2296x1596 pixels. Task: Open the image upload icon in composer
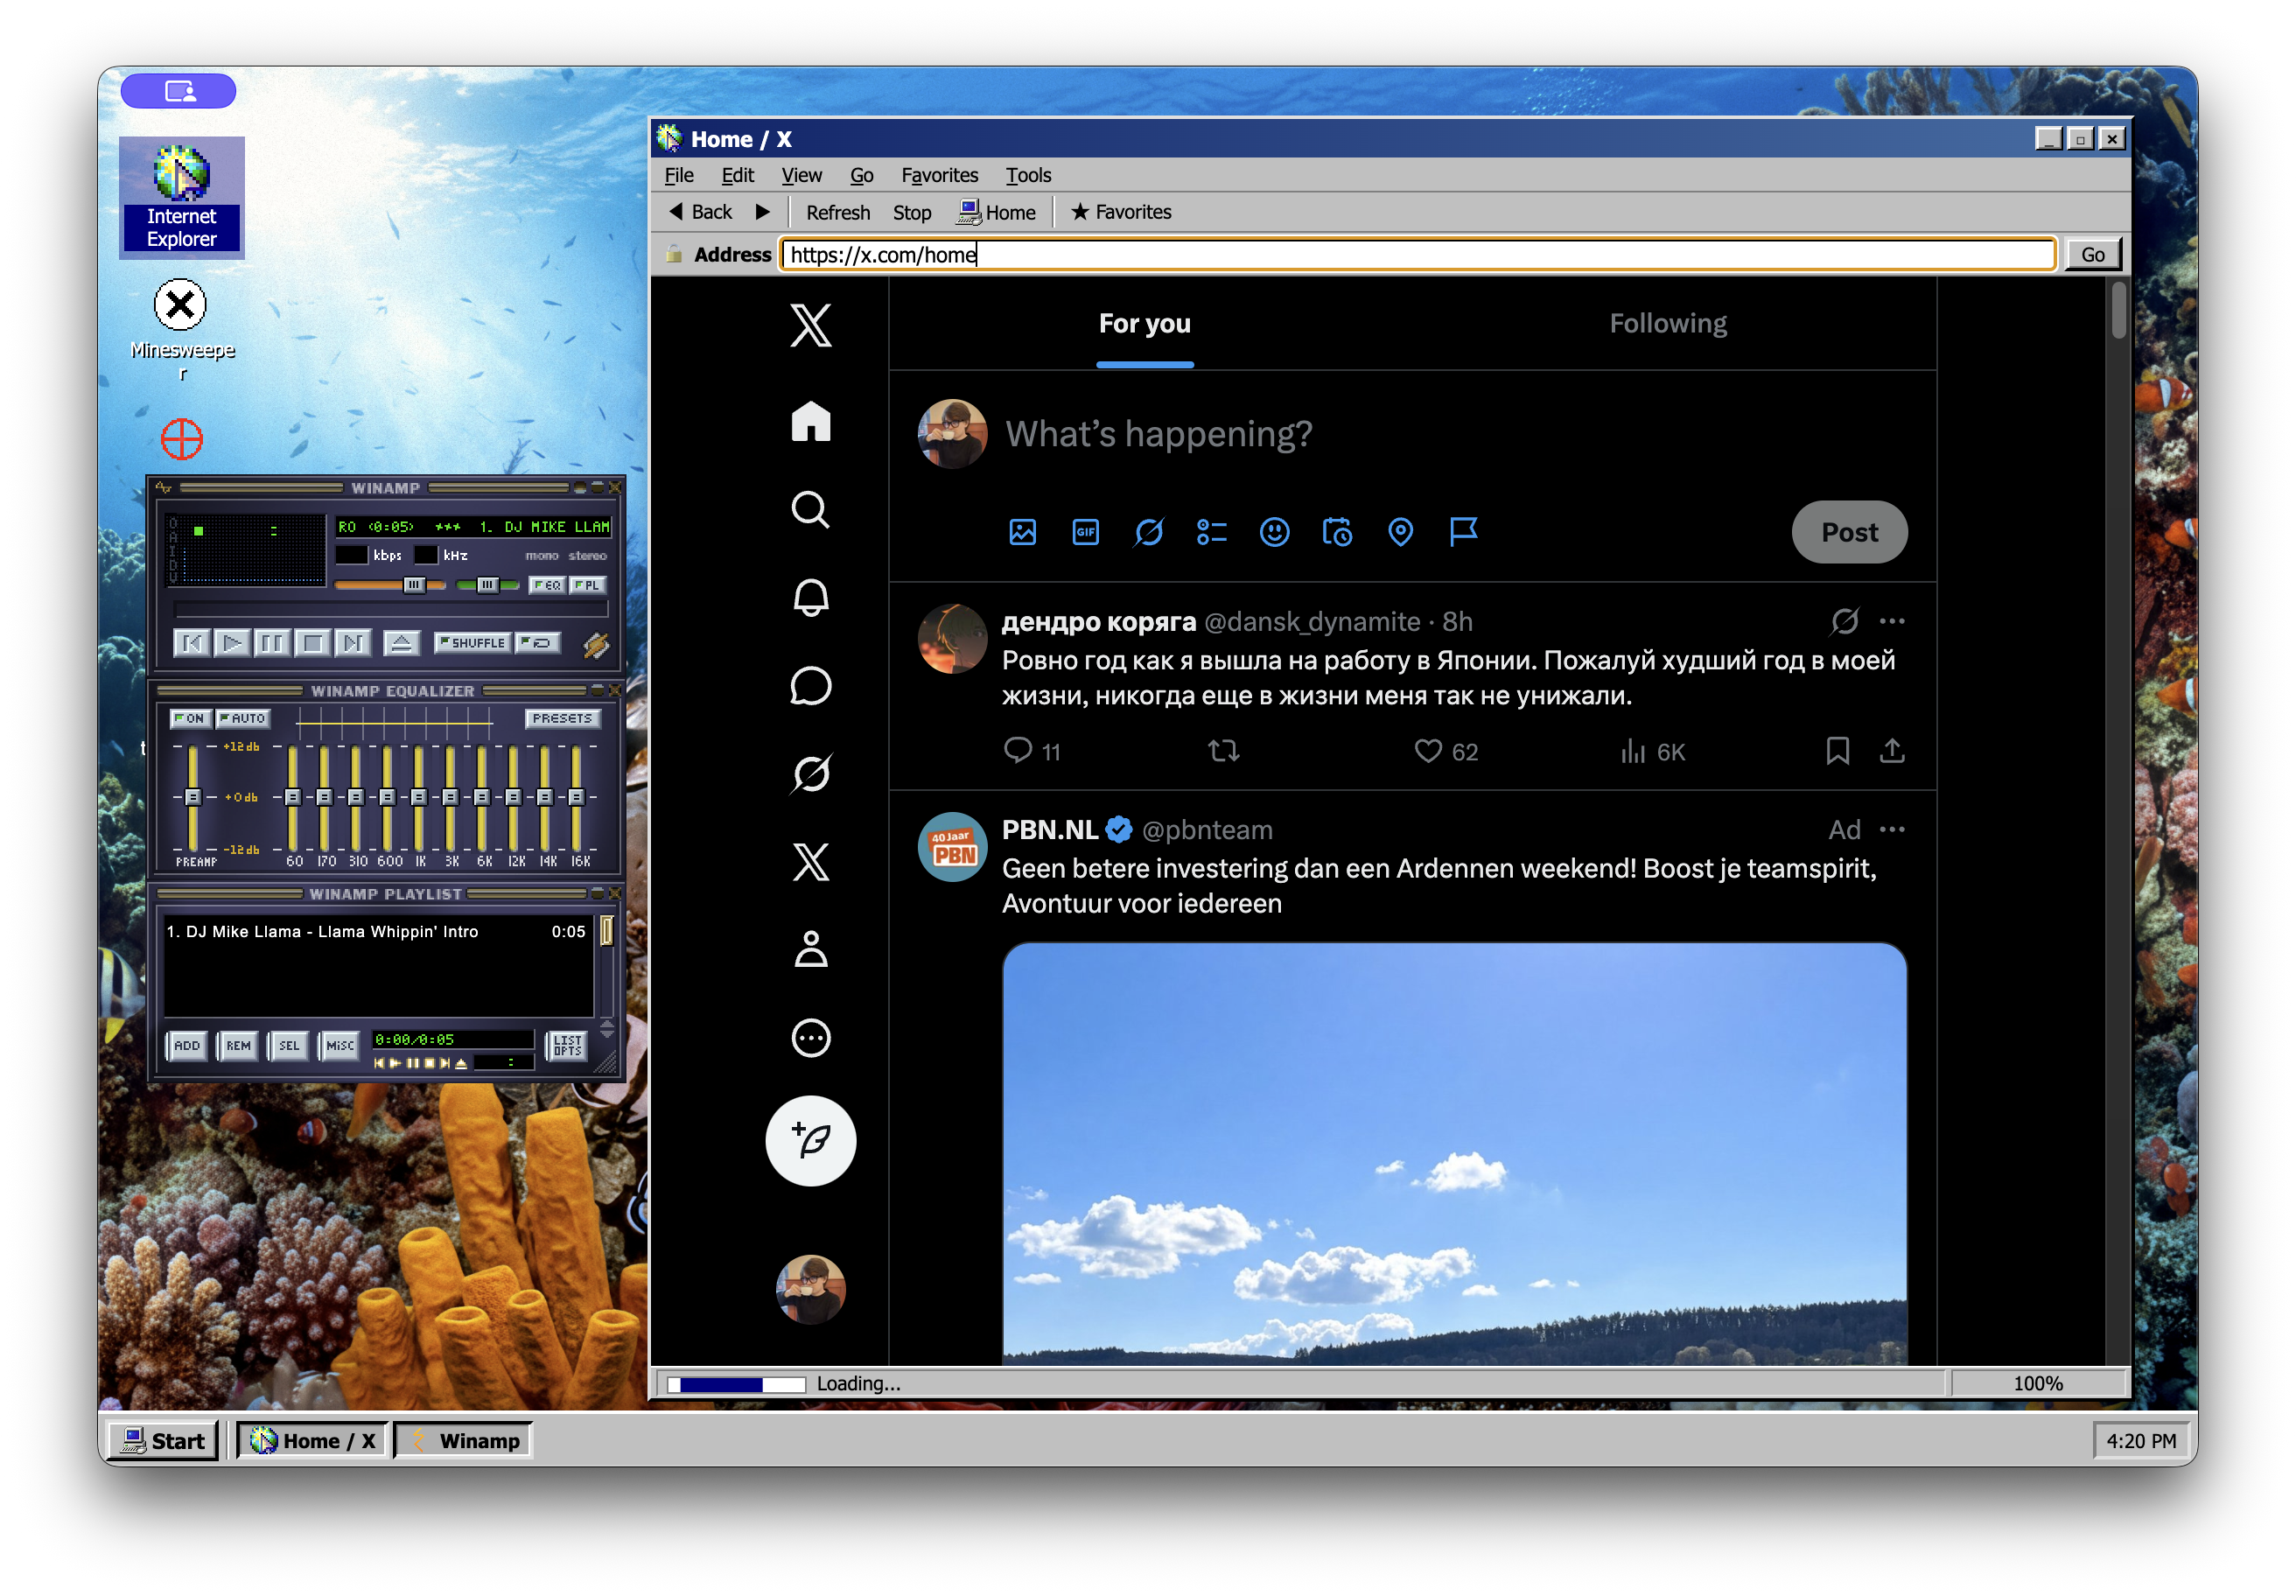pos(1021,532)
